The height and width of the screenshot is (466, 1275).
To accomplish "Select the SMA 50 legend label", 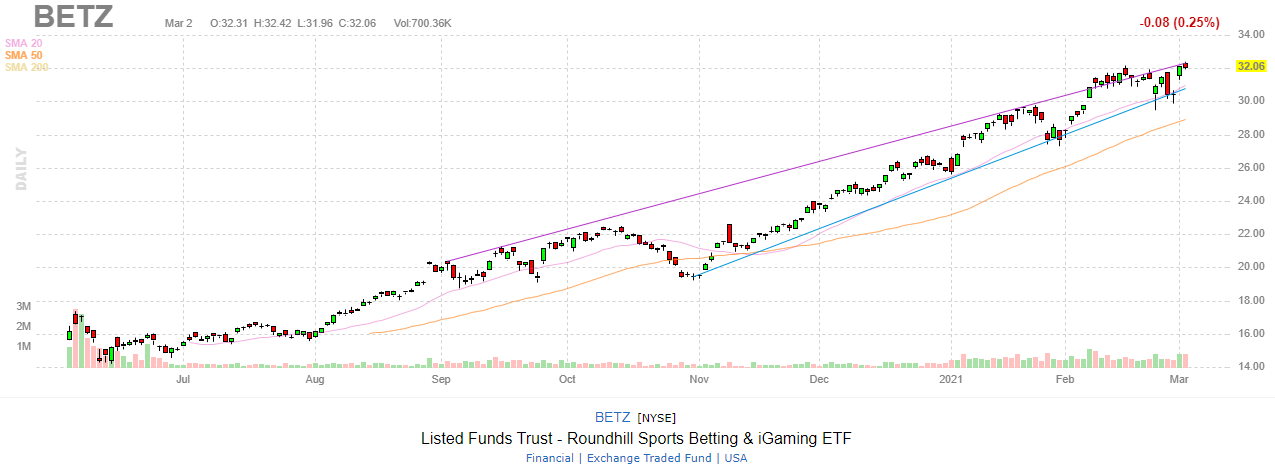I will click(22, 55).
